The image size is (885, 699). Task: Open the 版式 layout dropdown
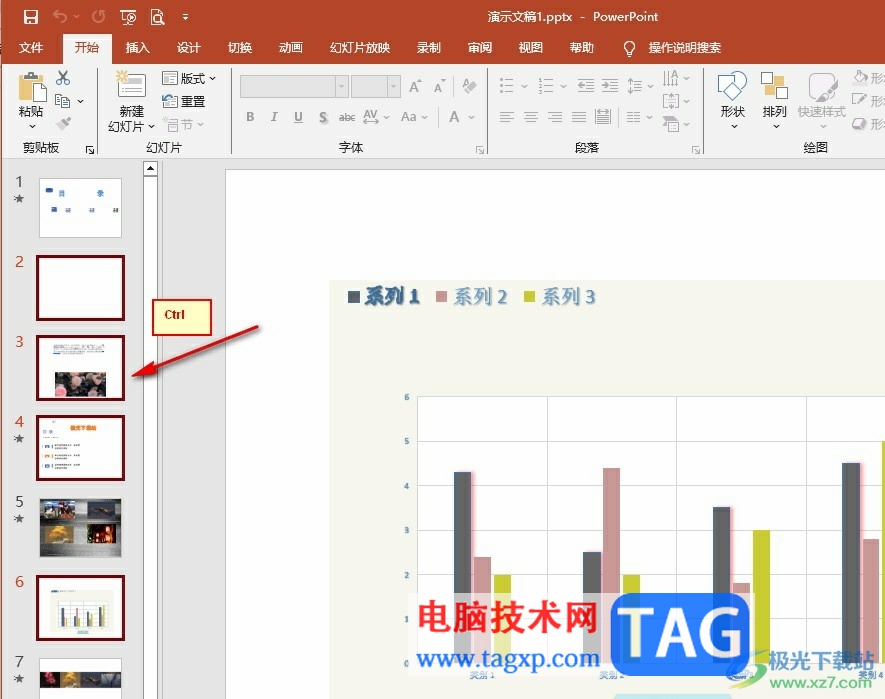189,78
